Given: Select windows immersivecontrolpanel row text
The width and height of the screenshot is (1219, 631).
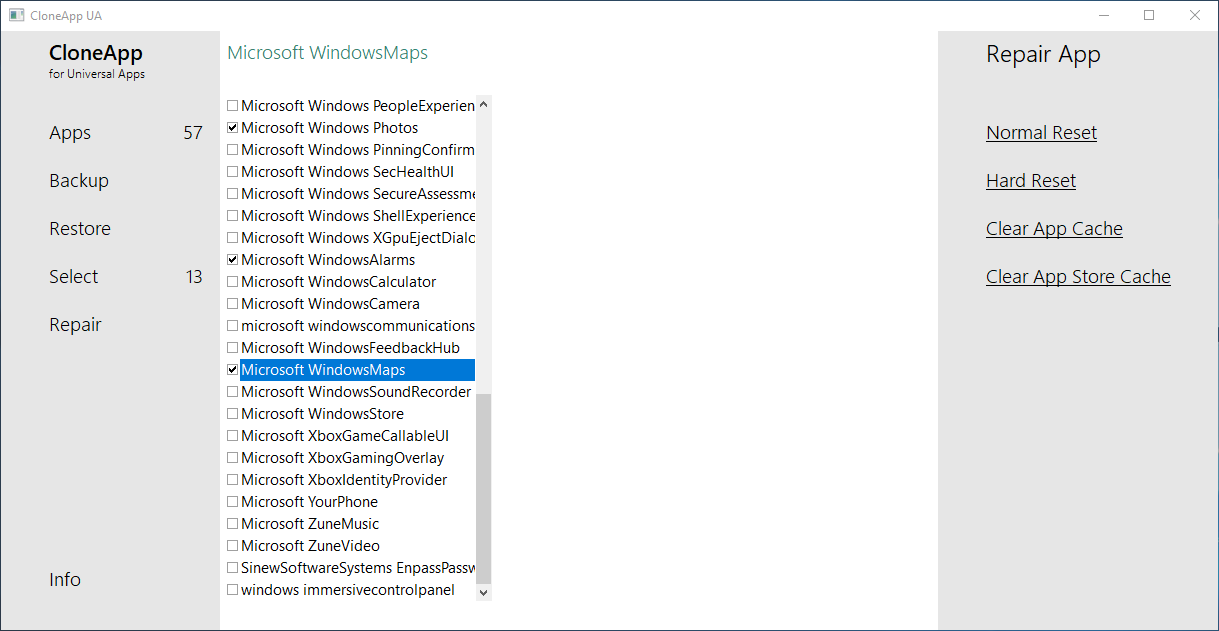Looking at the screenshot, I should [348, 590].
